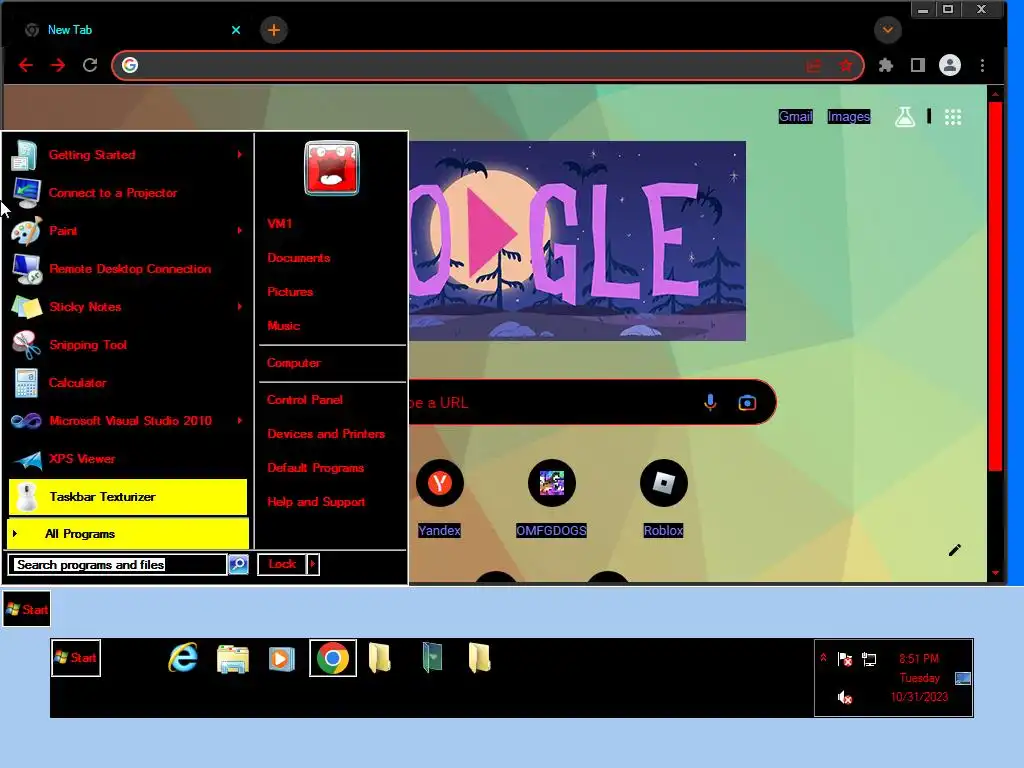
Task: Start voice search with microphone icon
Action: (x=710, y=402)
